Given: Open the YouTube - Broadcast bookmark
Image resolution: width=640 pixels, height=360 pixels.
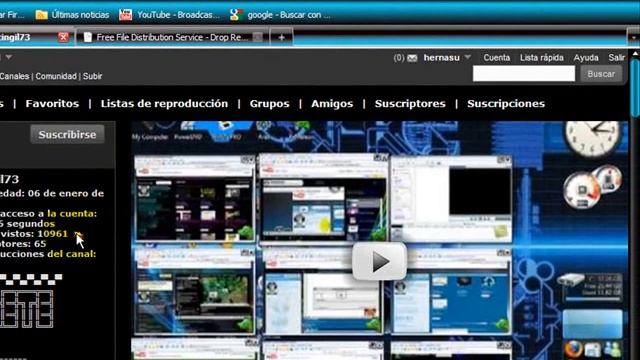Looking at the screenshot, I should point(169,15).
